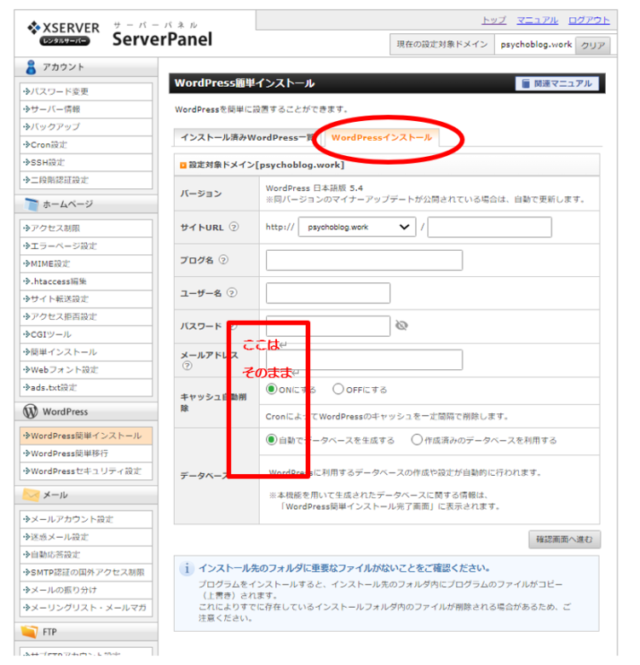Click the Mail section envelope icon
This screenshot has width=640, height=665.
pos(31,495)
